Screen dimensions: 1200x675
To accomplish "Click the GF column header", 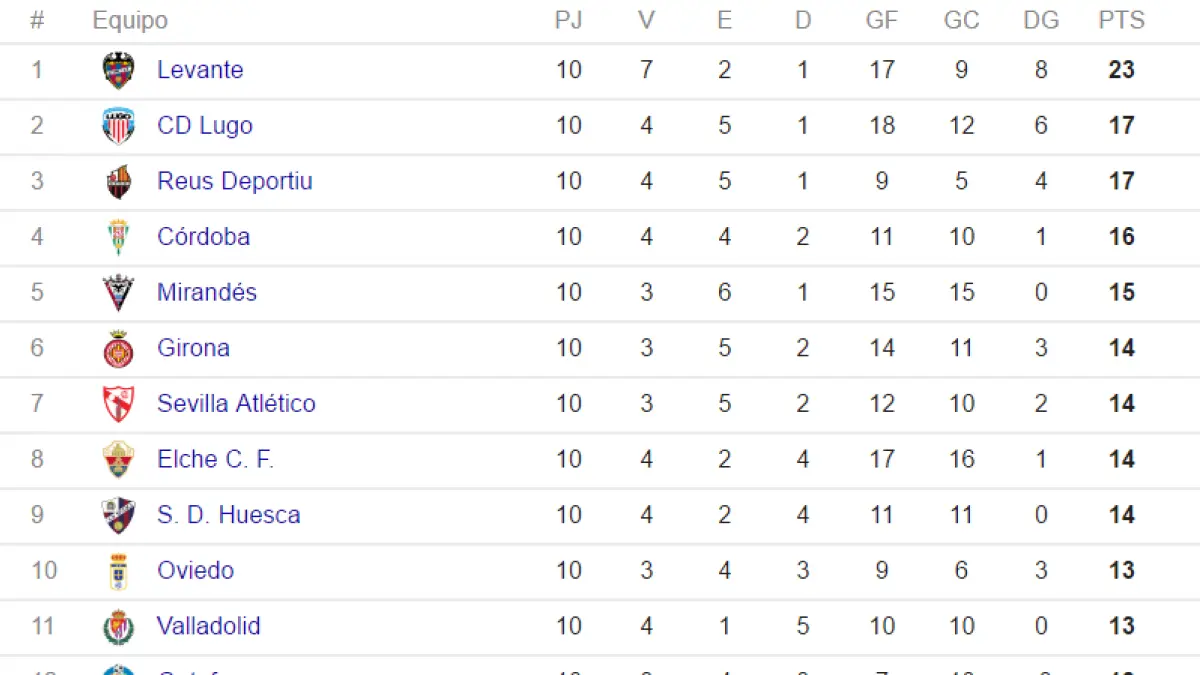I will [x=881, y=20].
